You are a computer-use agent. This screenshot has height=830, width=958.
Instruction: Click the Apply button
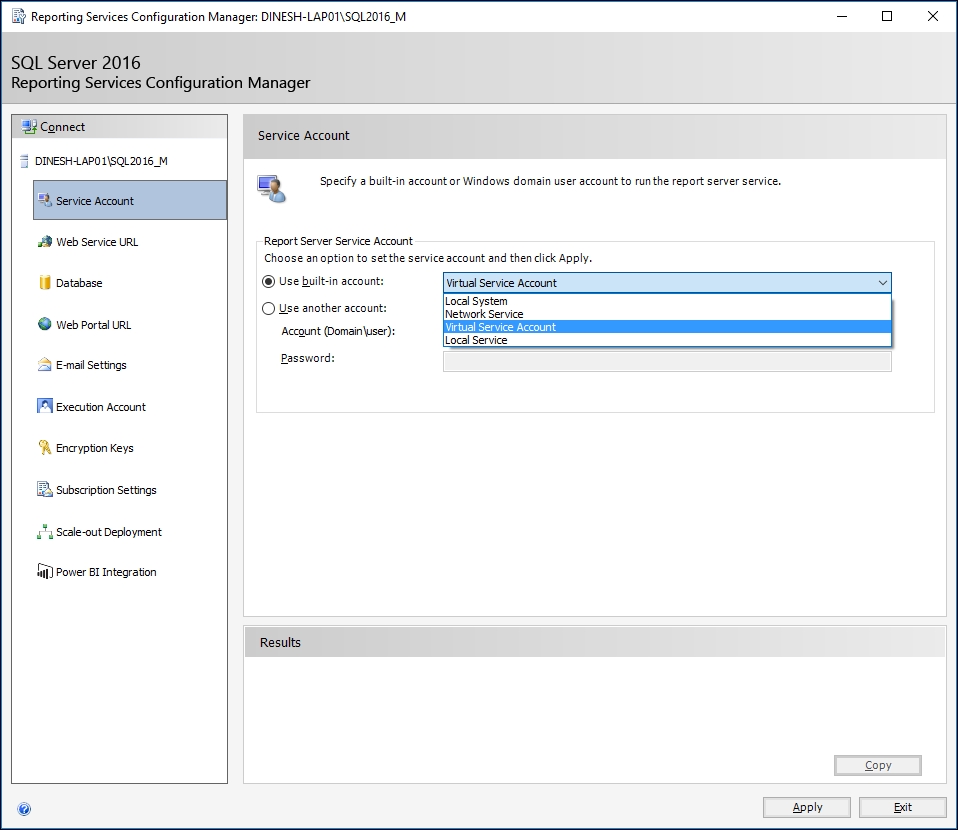[806, 807]
